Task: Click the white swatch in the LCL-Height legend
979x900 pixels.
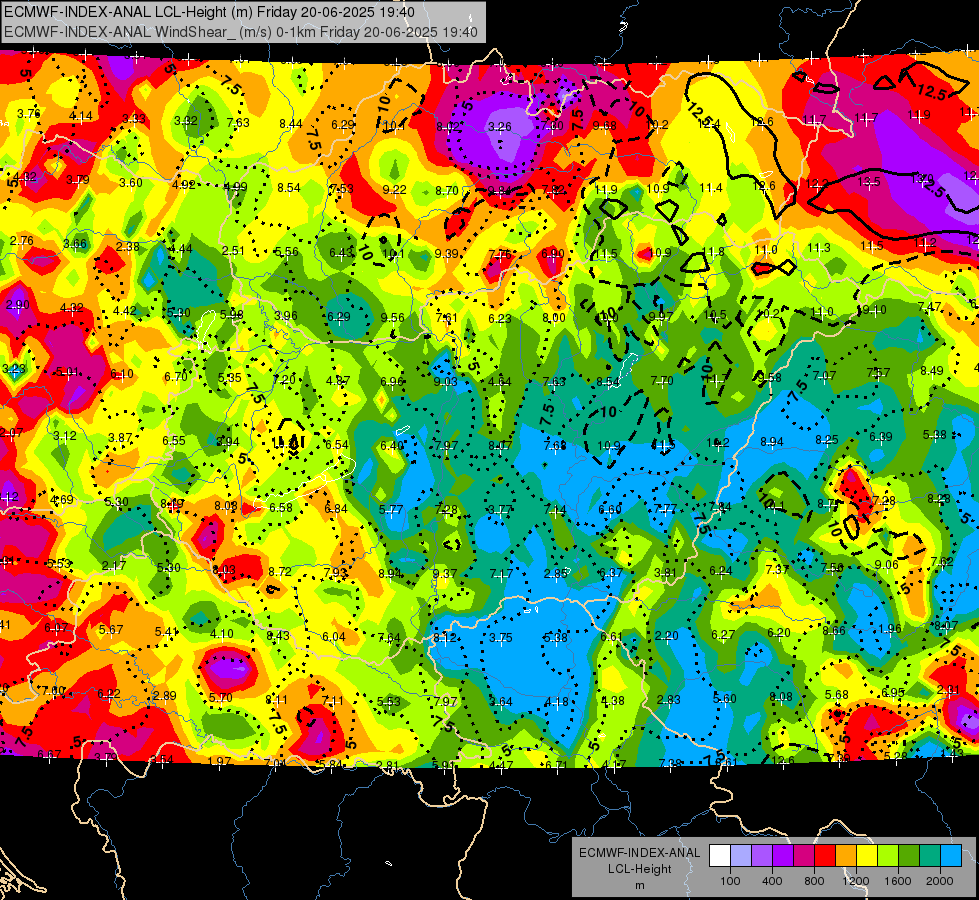Action: [720, 856]
